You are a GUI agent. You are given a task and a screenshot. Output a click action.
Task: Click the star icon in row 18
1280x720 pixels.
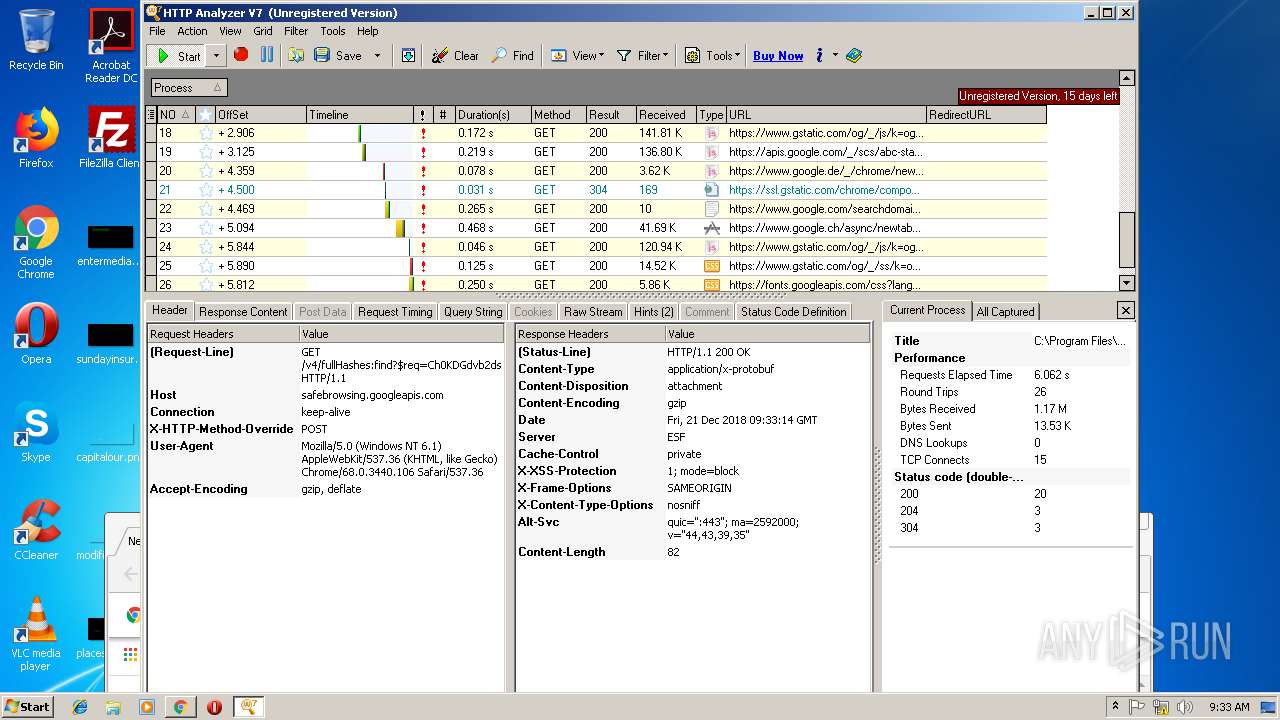tap(206, 133)
